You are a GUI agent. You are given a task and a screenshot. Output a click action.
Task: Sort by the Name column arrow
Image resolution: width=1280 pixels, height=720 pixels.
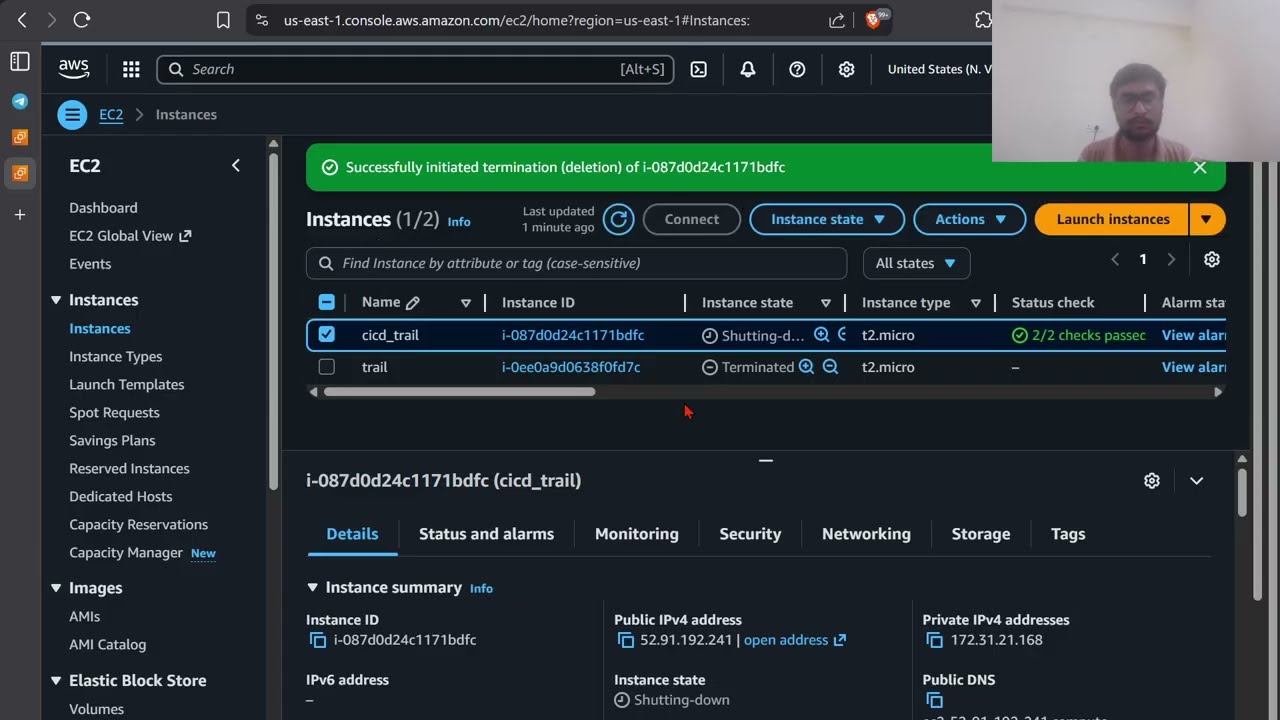(x=466, y=303)
